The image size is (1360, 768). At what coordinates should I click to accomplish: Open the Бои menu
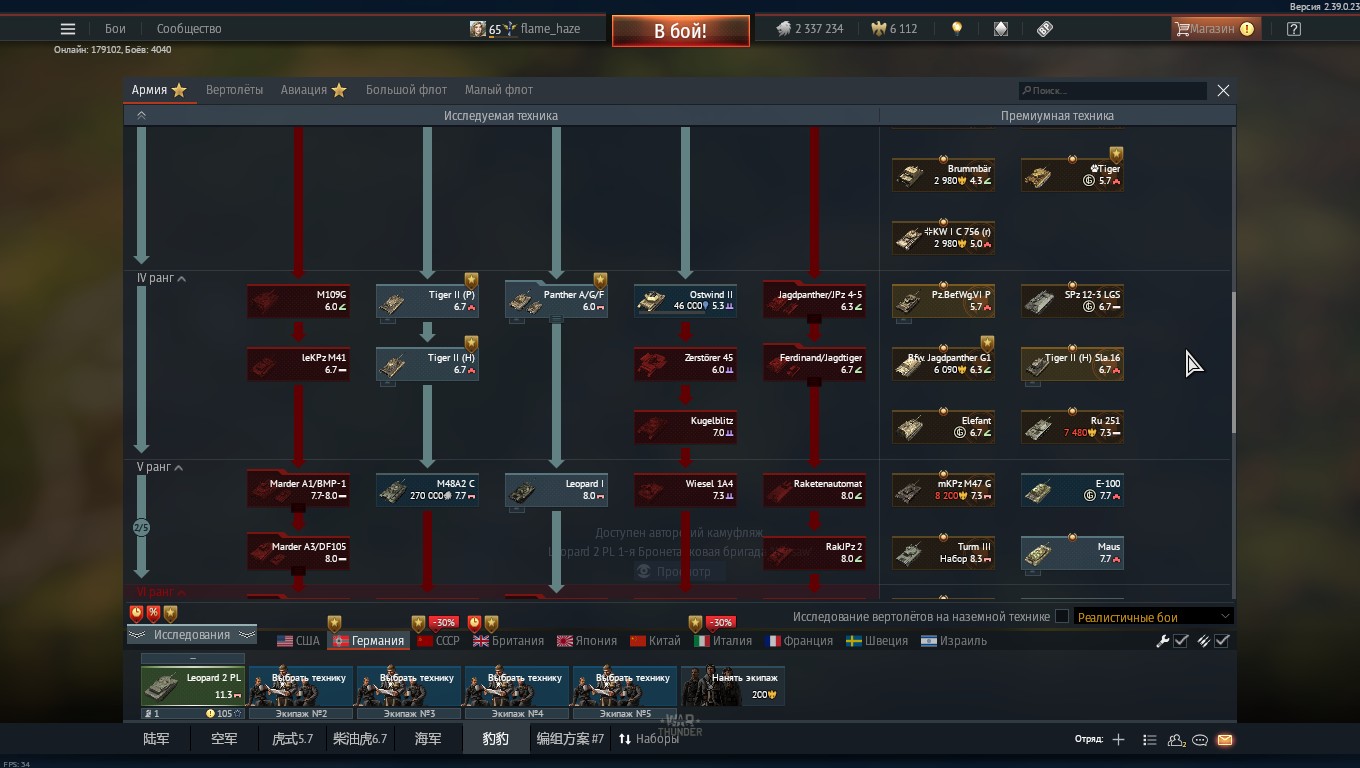click(x=116, y=29)
